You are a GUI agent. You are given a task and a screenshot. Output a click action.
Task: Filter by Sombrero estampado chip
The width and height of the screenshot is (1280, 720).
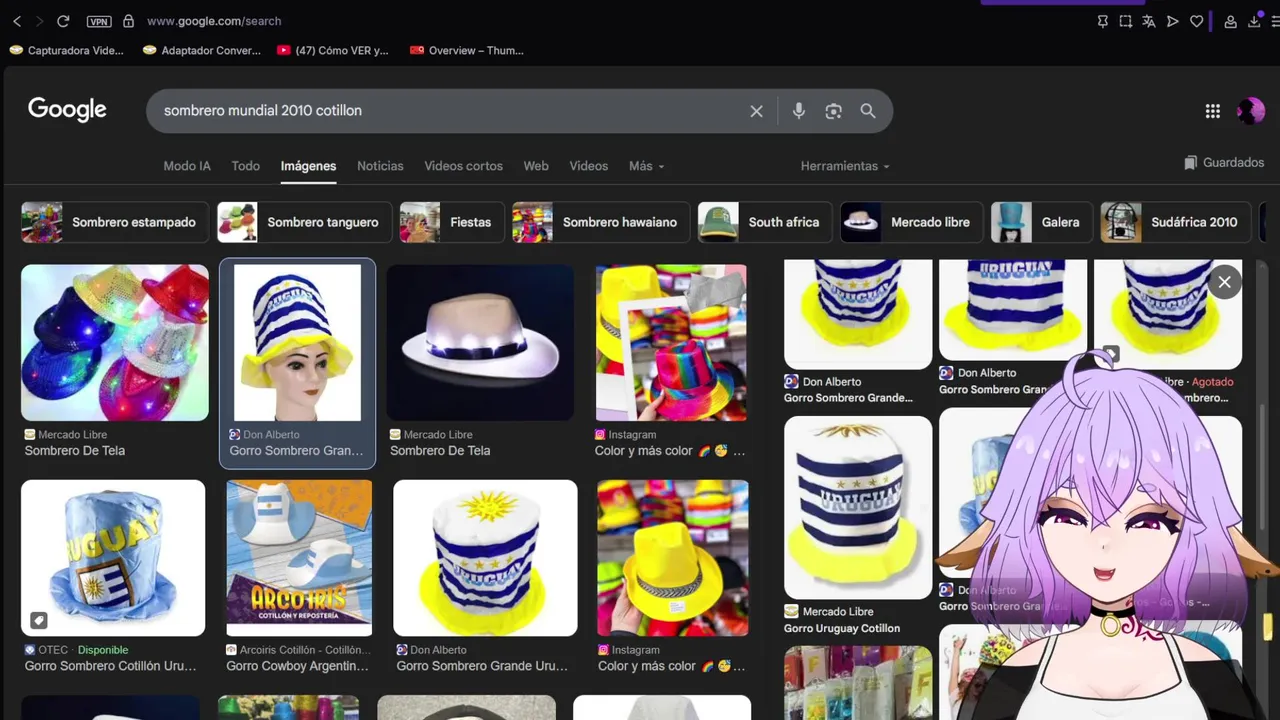[x=114, y=222]
